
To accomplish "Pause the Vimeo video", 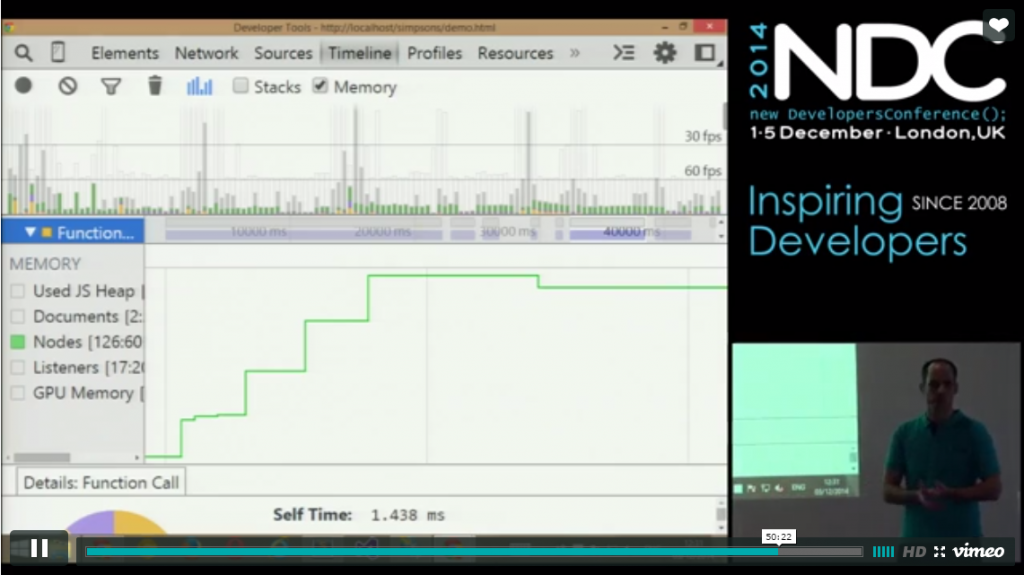I will (39, 548).
